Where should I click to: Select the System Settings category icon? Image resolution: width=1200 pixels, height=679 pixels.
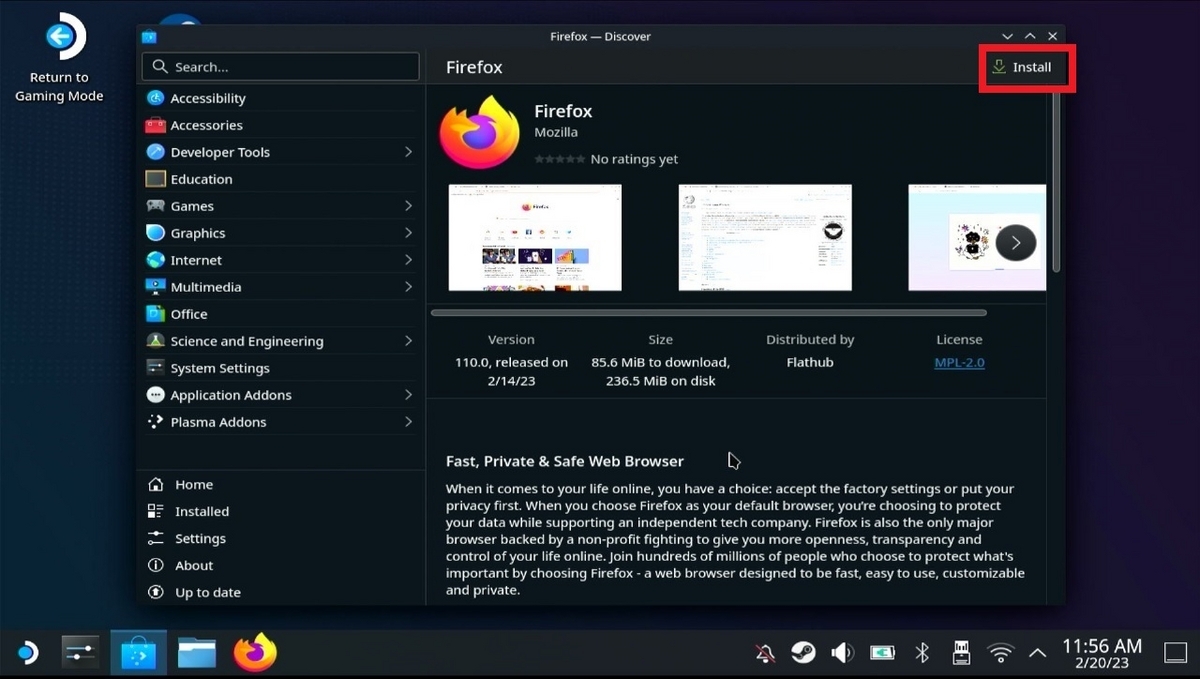(155, 368)
